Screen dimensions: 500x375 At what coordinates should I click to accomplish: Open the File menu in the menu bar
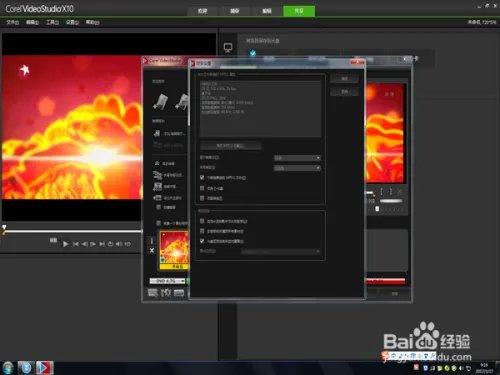pos(13,22)
